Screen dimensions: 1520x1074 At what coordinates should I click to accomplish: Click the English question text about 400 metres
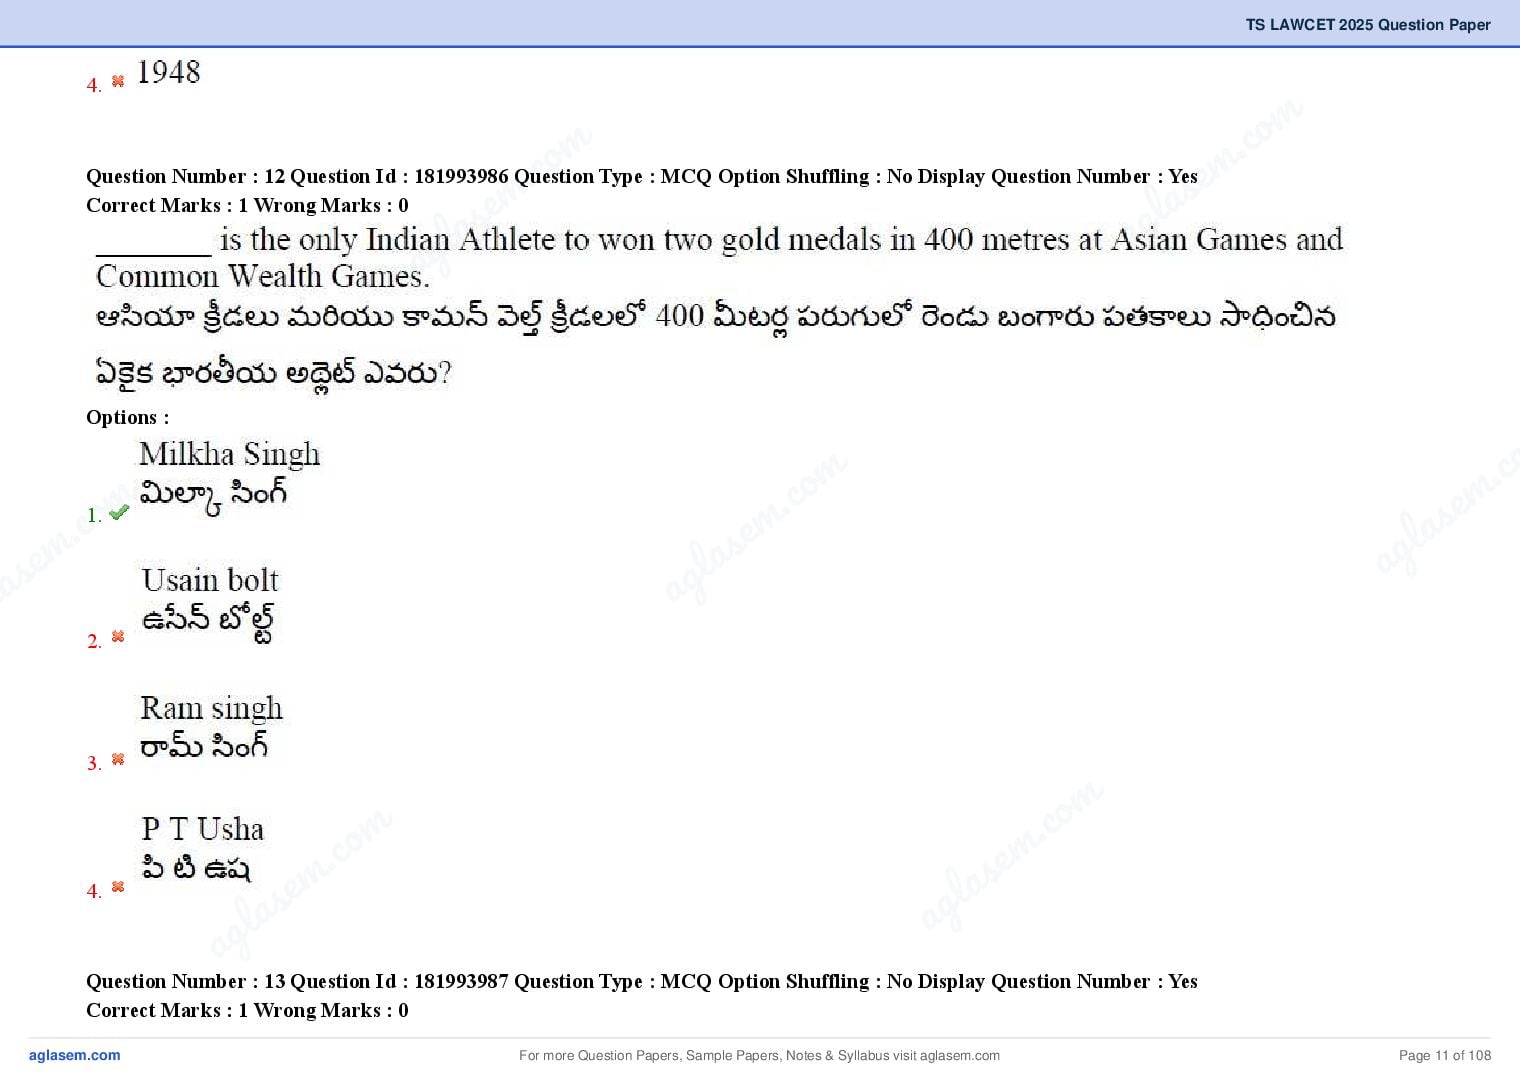tap(719, 257)
